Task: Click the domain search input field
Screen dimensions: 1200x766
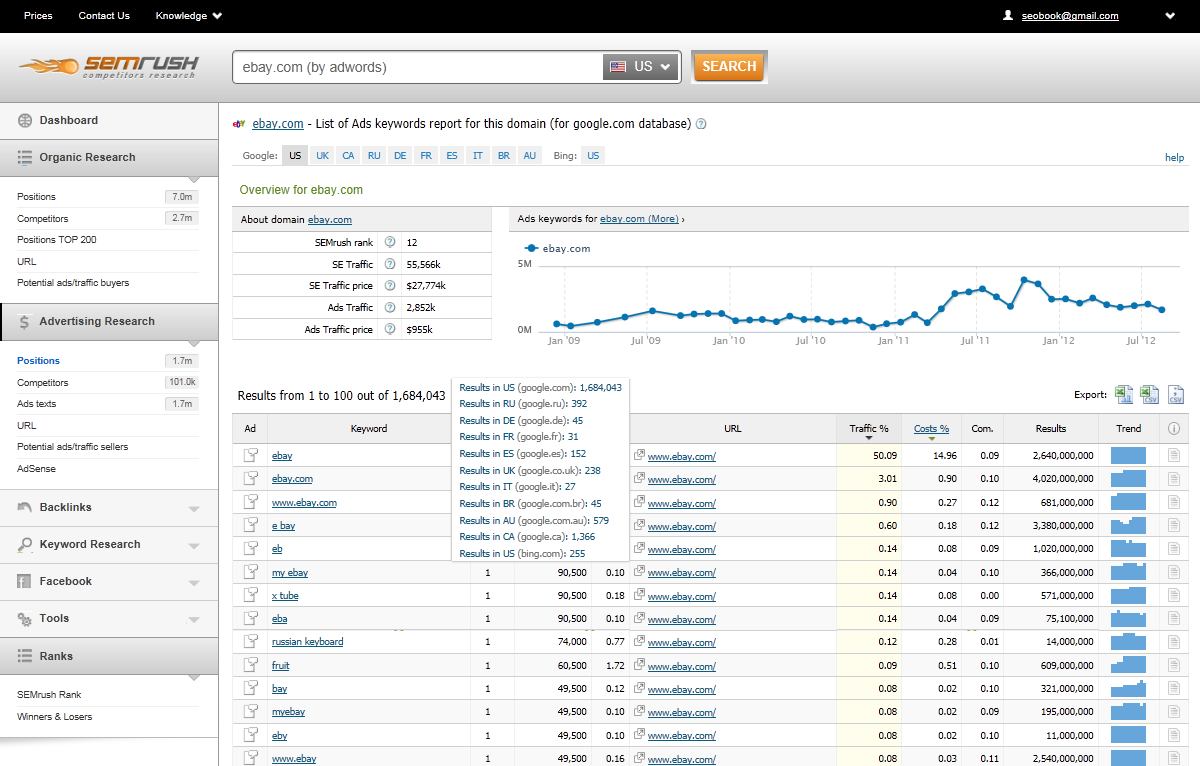Action: (x=418, y=67)
